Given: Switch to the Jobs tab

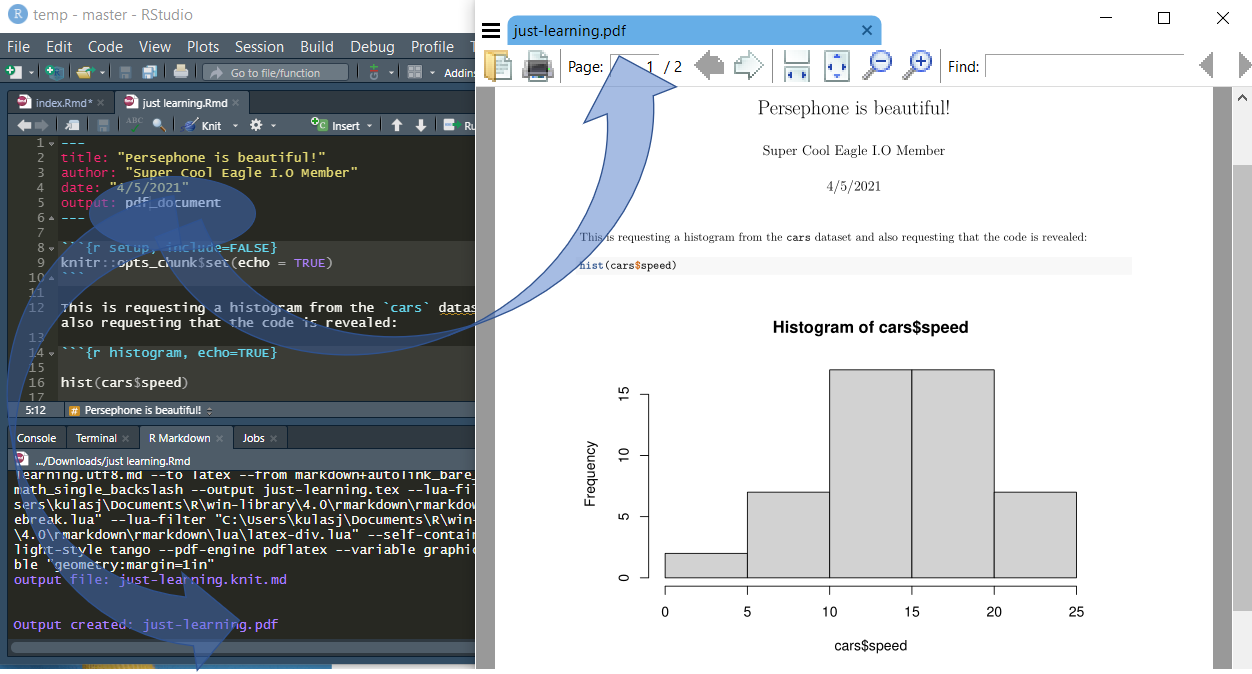Looking at the screenshot, I should [254, 438].
